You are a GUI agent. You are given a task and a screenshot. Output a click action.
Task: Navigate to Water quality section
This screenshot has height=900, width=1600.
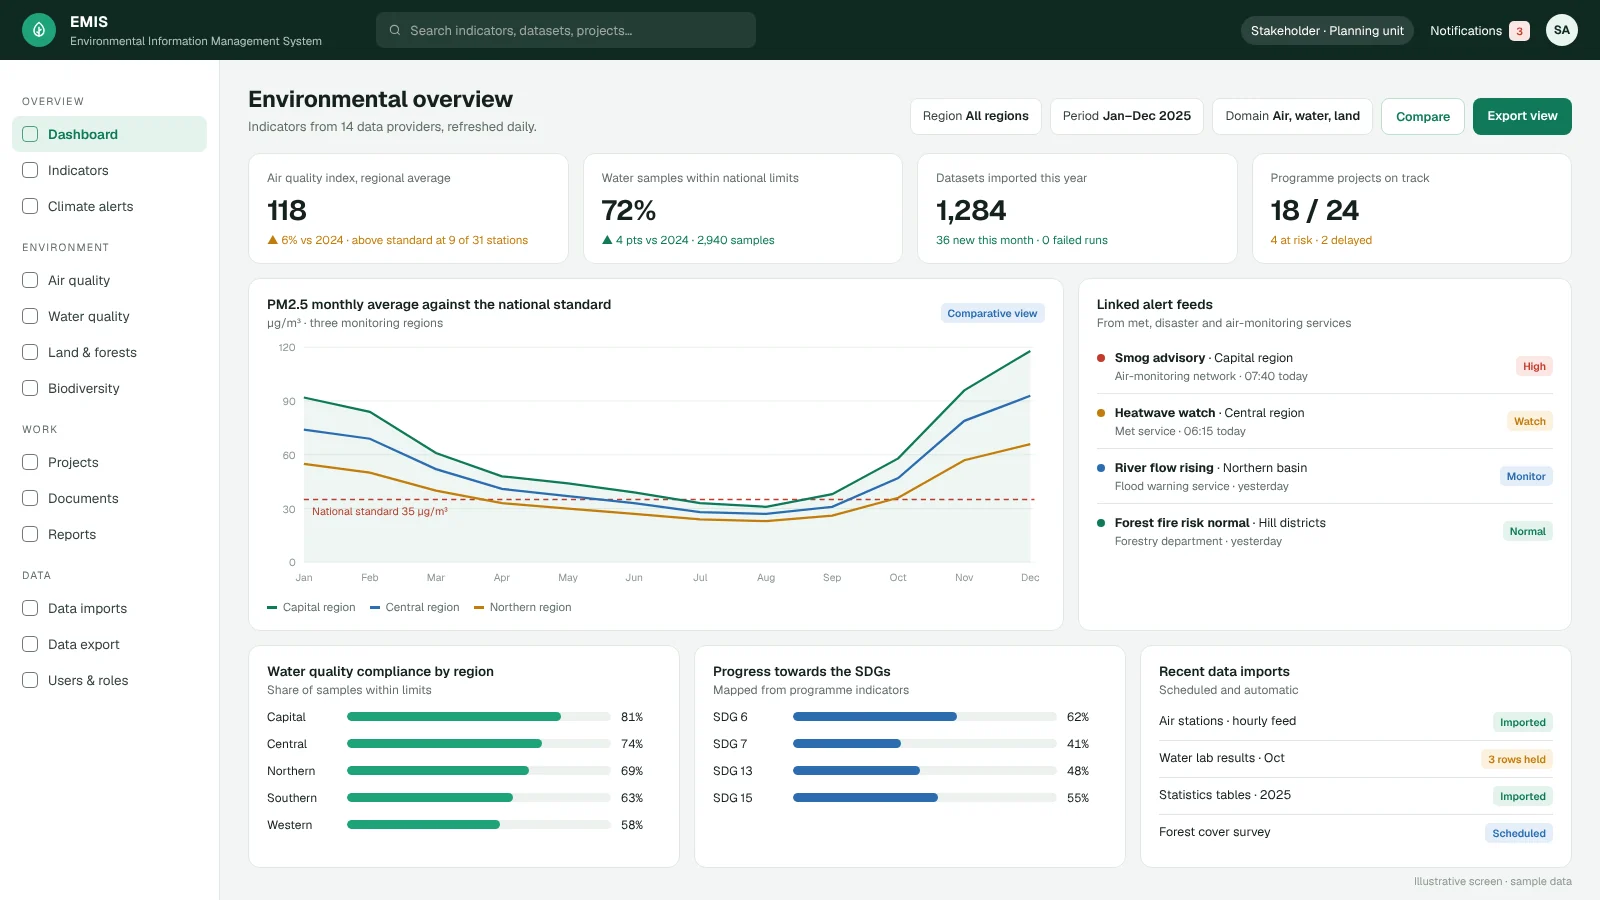[110, 316]
